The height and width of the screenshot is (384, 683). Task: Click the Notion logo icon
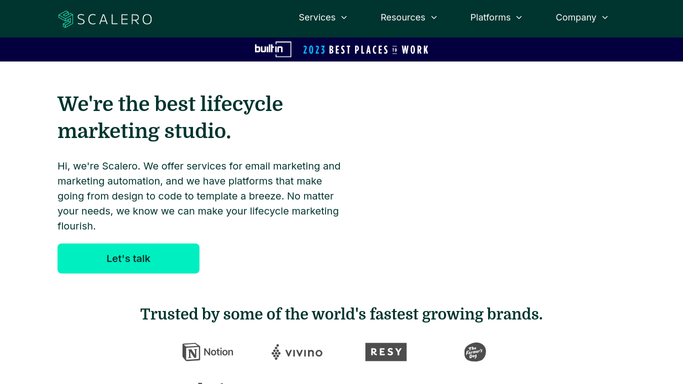[191, 352]
